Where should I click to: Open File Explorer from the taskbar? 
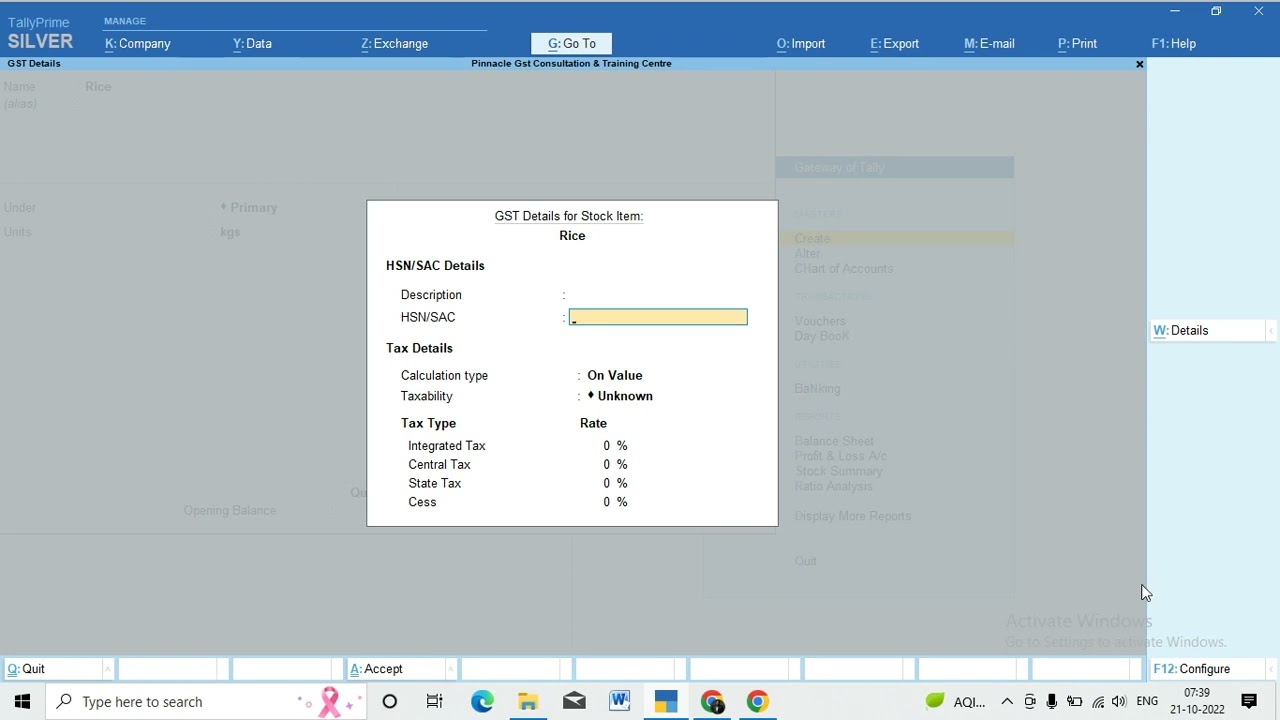pos(528,702)
